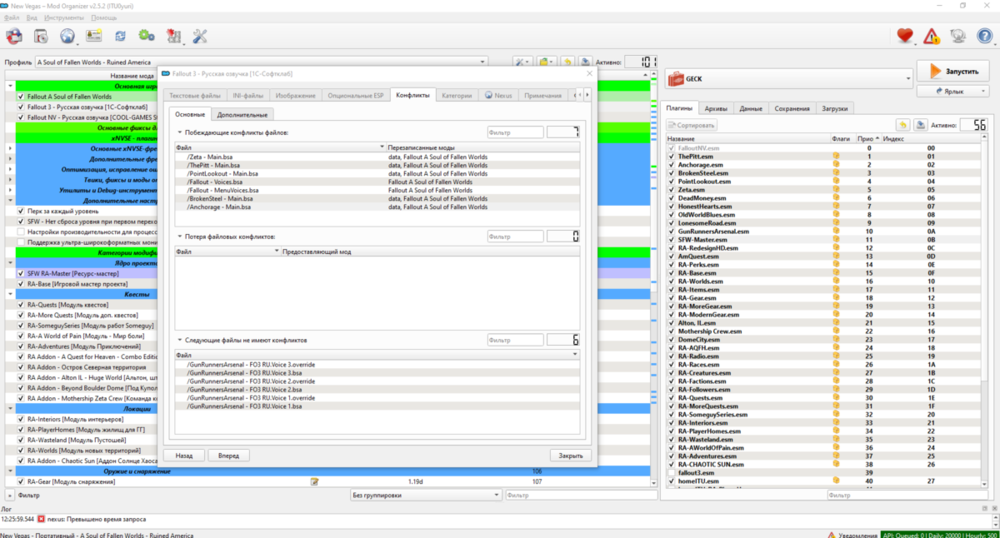Toggle checkbox for RA-Quests mod
This screenshot has width=1000, height=538.
click(x=20, y=305)
